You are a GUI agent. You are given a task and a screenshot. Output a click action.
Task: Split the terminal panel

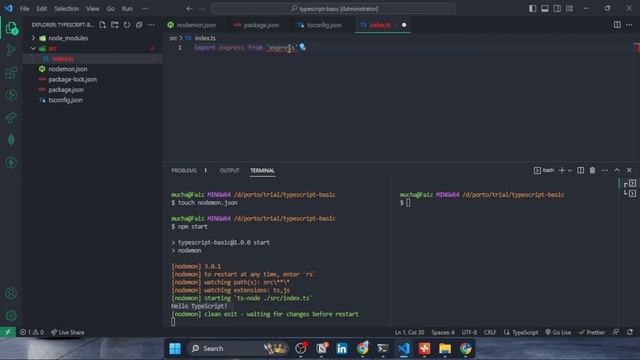580,170
